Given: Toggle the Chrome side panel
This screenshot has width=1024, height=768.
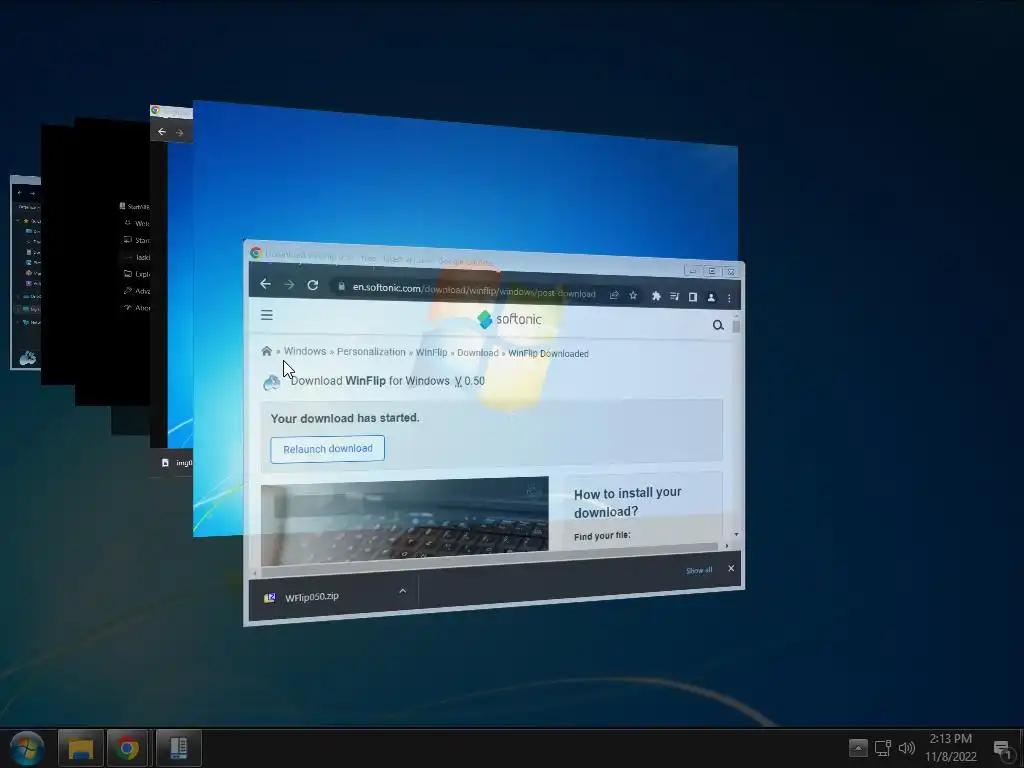Looking at the screenshot, I should click(693, 297).
